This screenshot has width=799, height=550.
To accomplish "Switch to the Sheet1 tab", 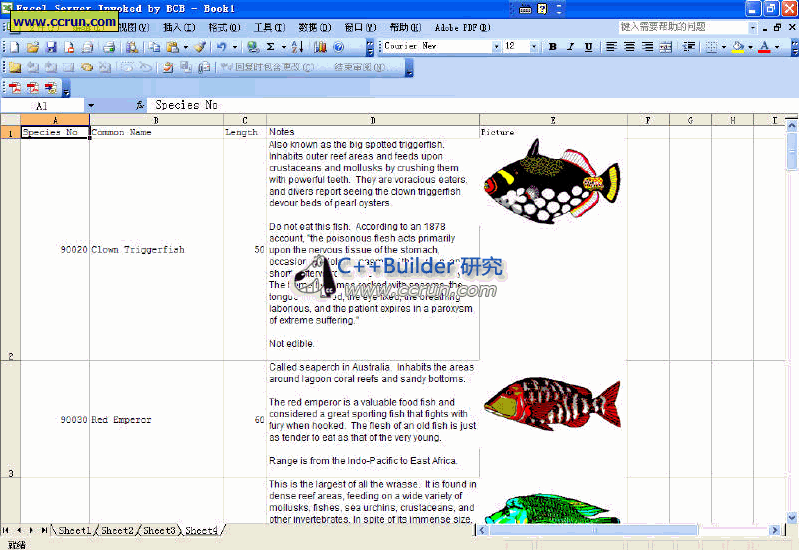I will click(74, 530).
